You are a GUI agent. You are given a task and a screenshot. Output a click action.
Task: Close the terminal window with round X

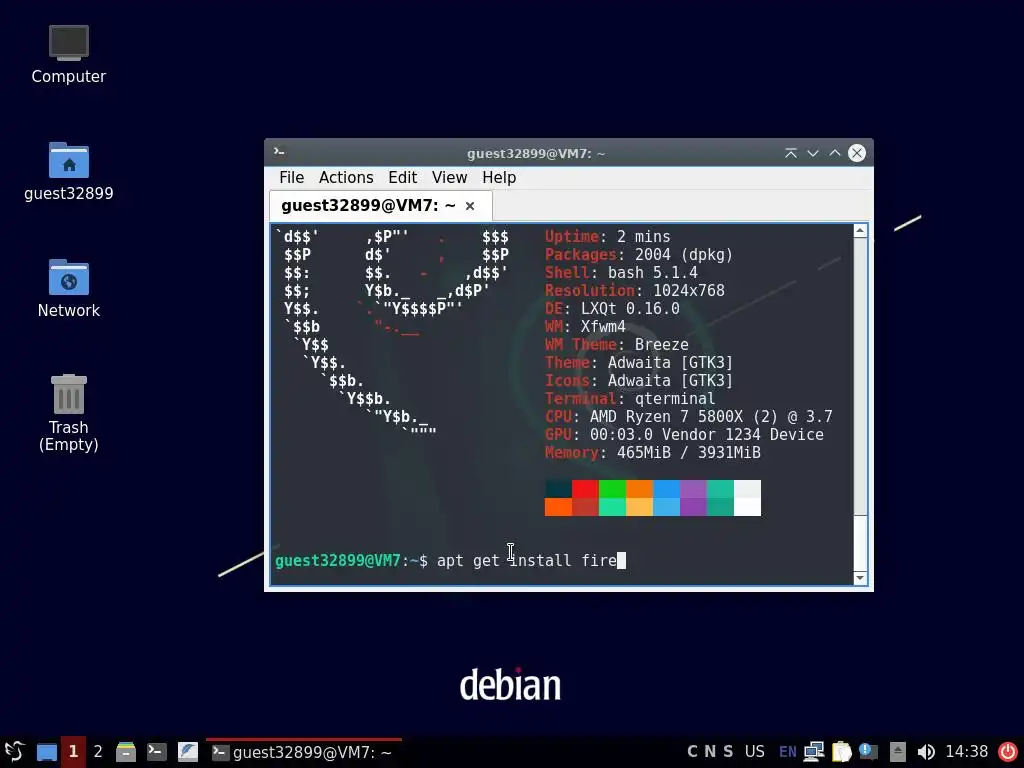click(x=857, y=153)
